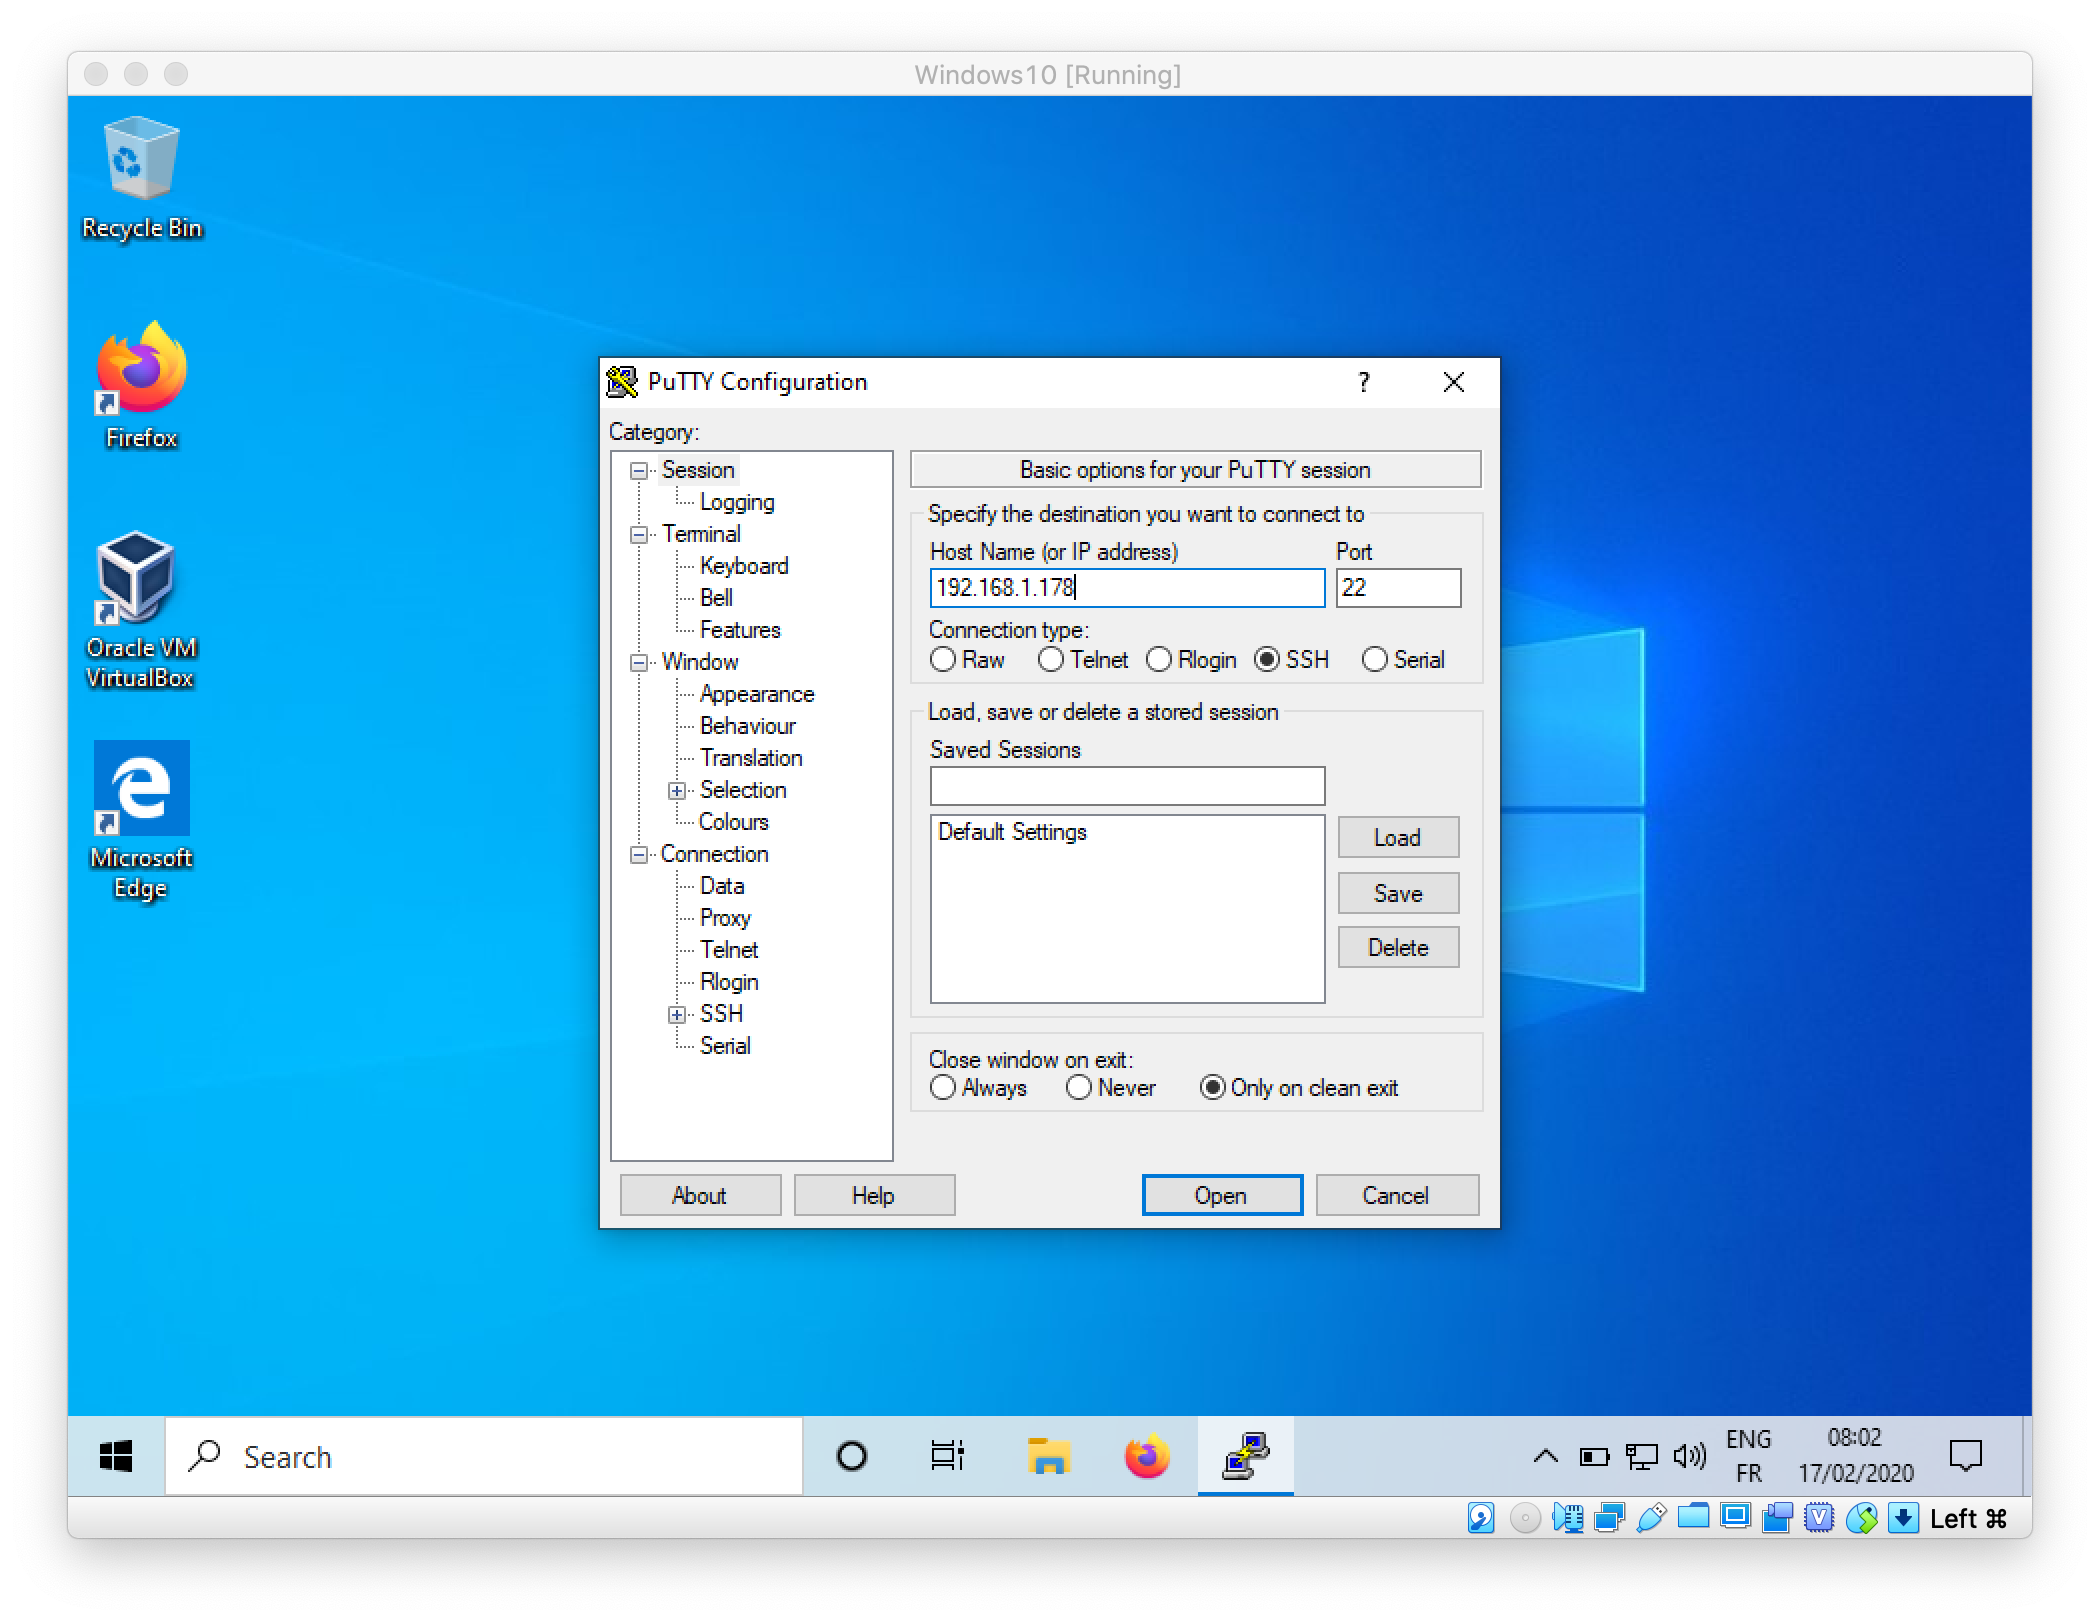
Task: Click the Port field showing 22
Action: (x=1398, y=588)
